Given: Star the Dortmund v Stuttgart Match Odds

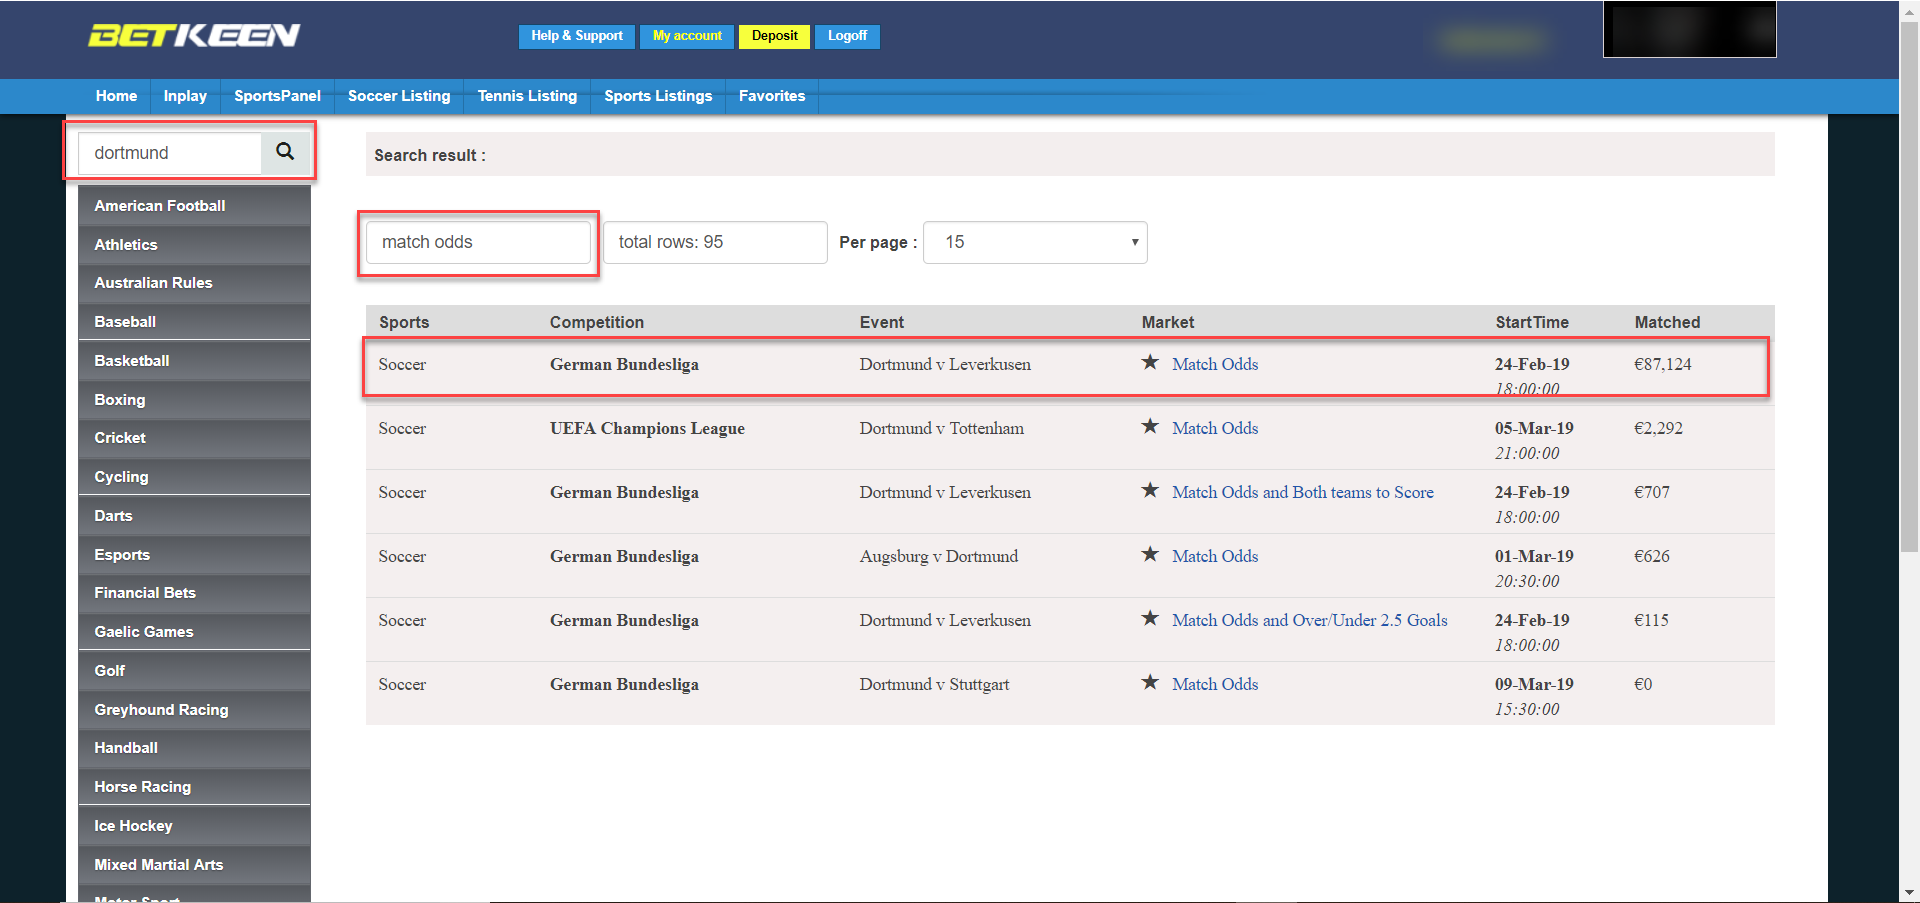Looking at the screenshot, I should [1150, 682].
